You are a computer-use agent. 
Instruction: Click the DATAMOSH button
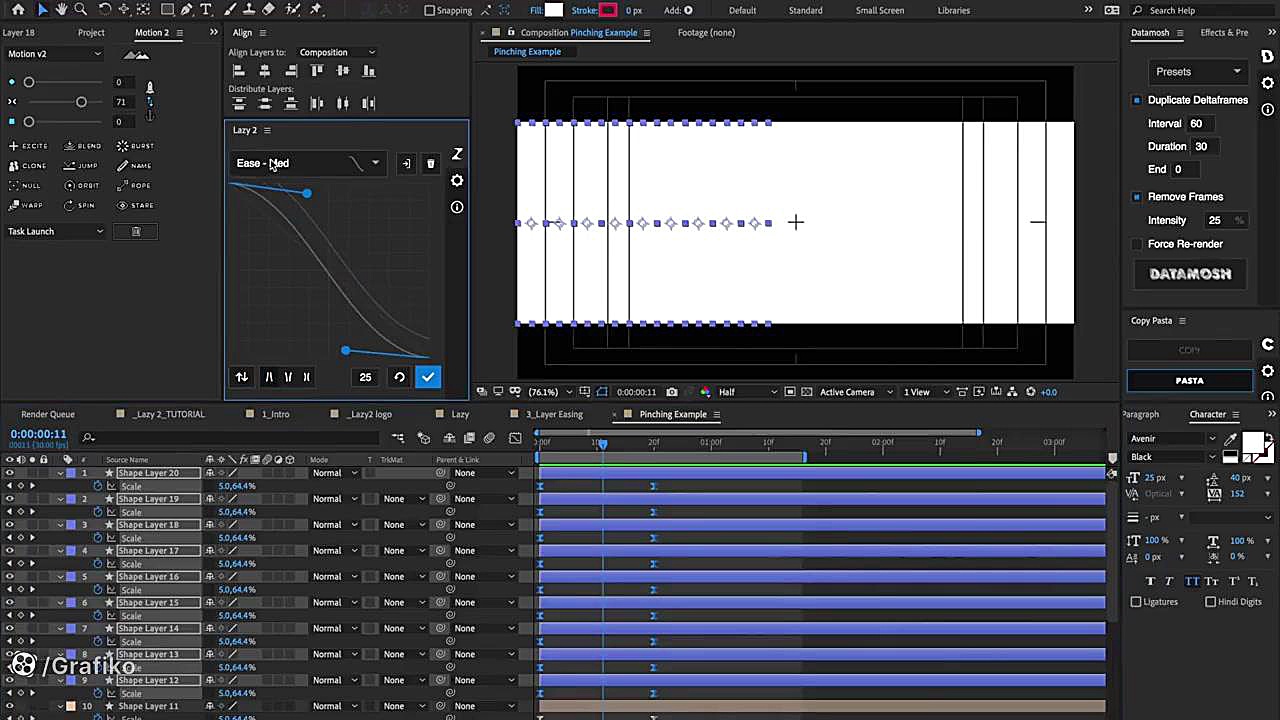click(1190, 274)
